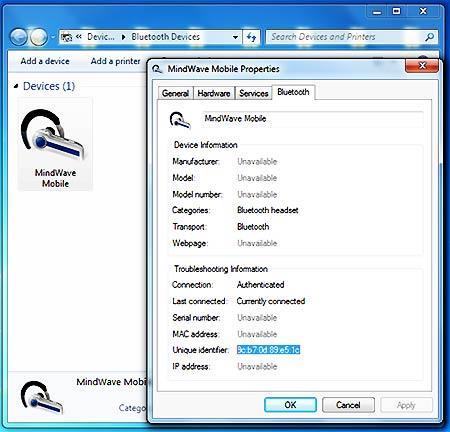Switch to the Hardware tab

click(214, 93)
